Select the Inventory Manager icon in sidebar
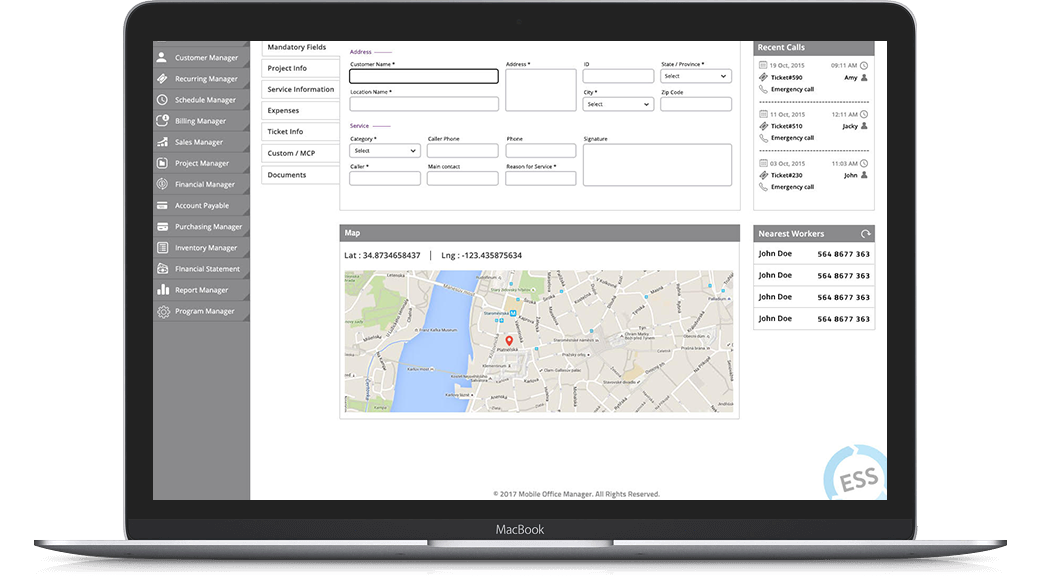This screenshot has width=1042, height=576. click(x=163, y=248)
